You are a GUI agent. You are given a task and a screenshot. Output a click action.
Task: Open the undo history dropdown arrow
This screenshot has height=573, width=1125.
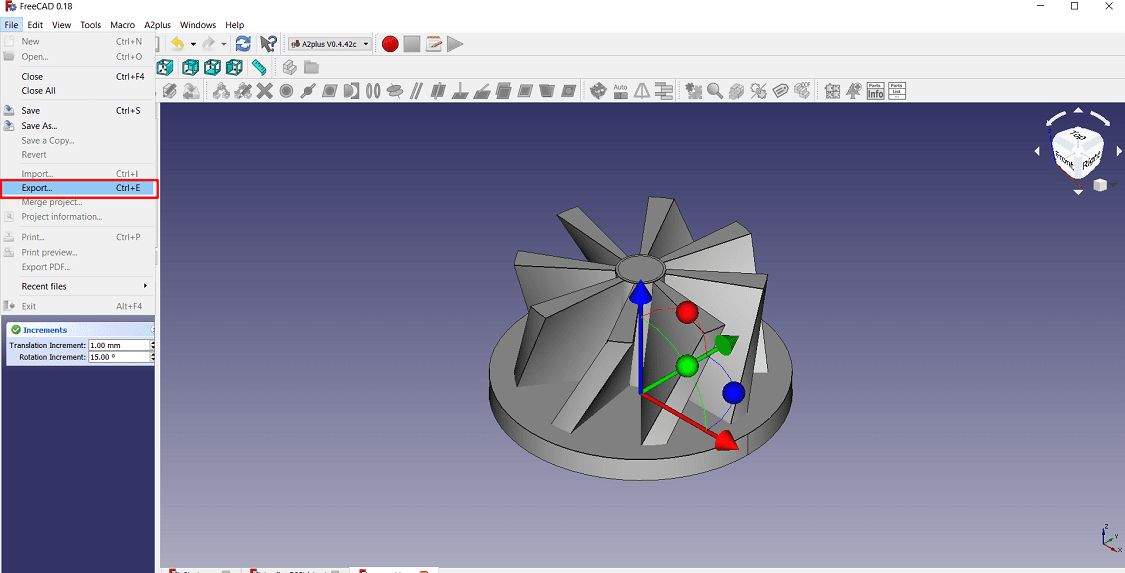click(193, 44)
